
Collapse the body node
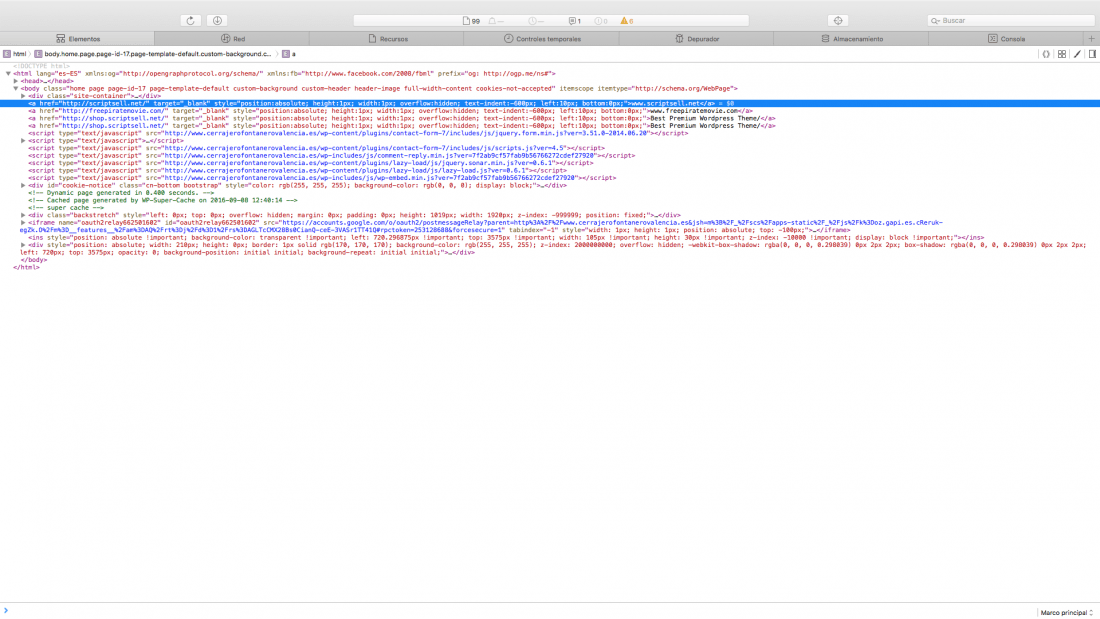(15, 88)
